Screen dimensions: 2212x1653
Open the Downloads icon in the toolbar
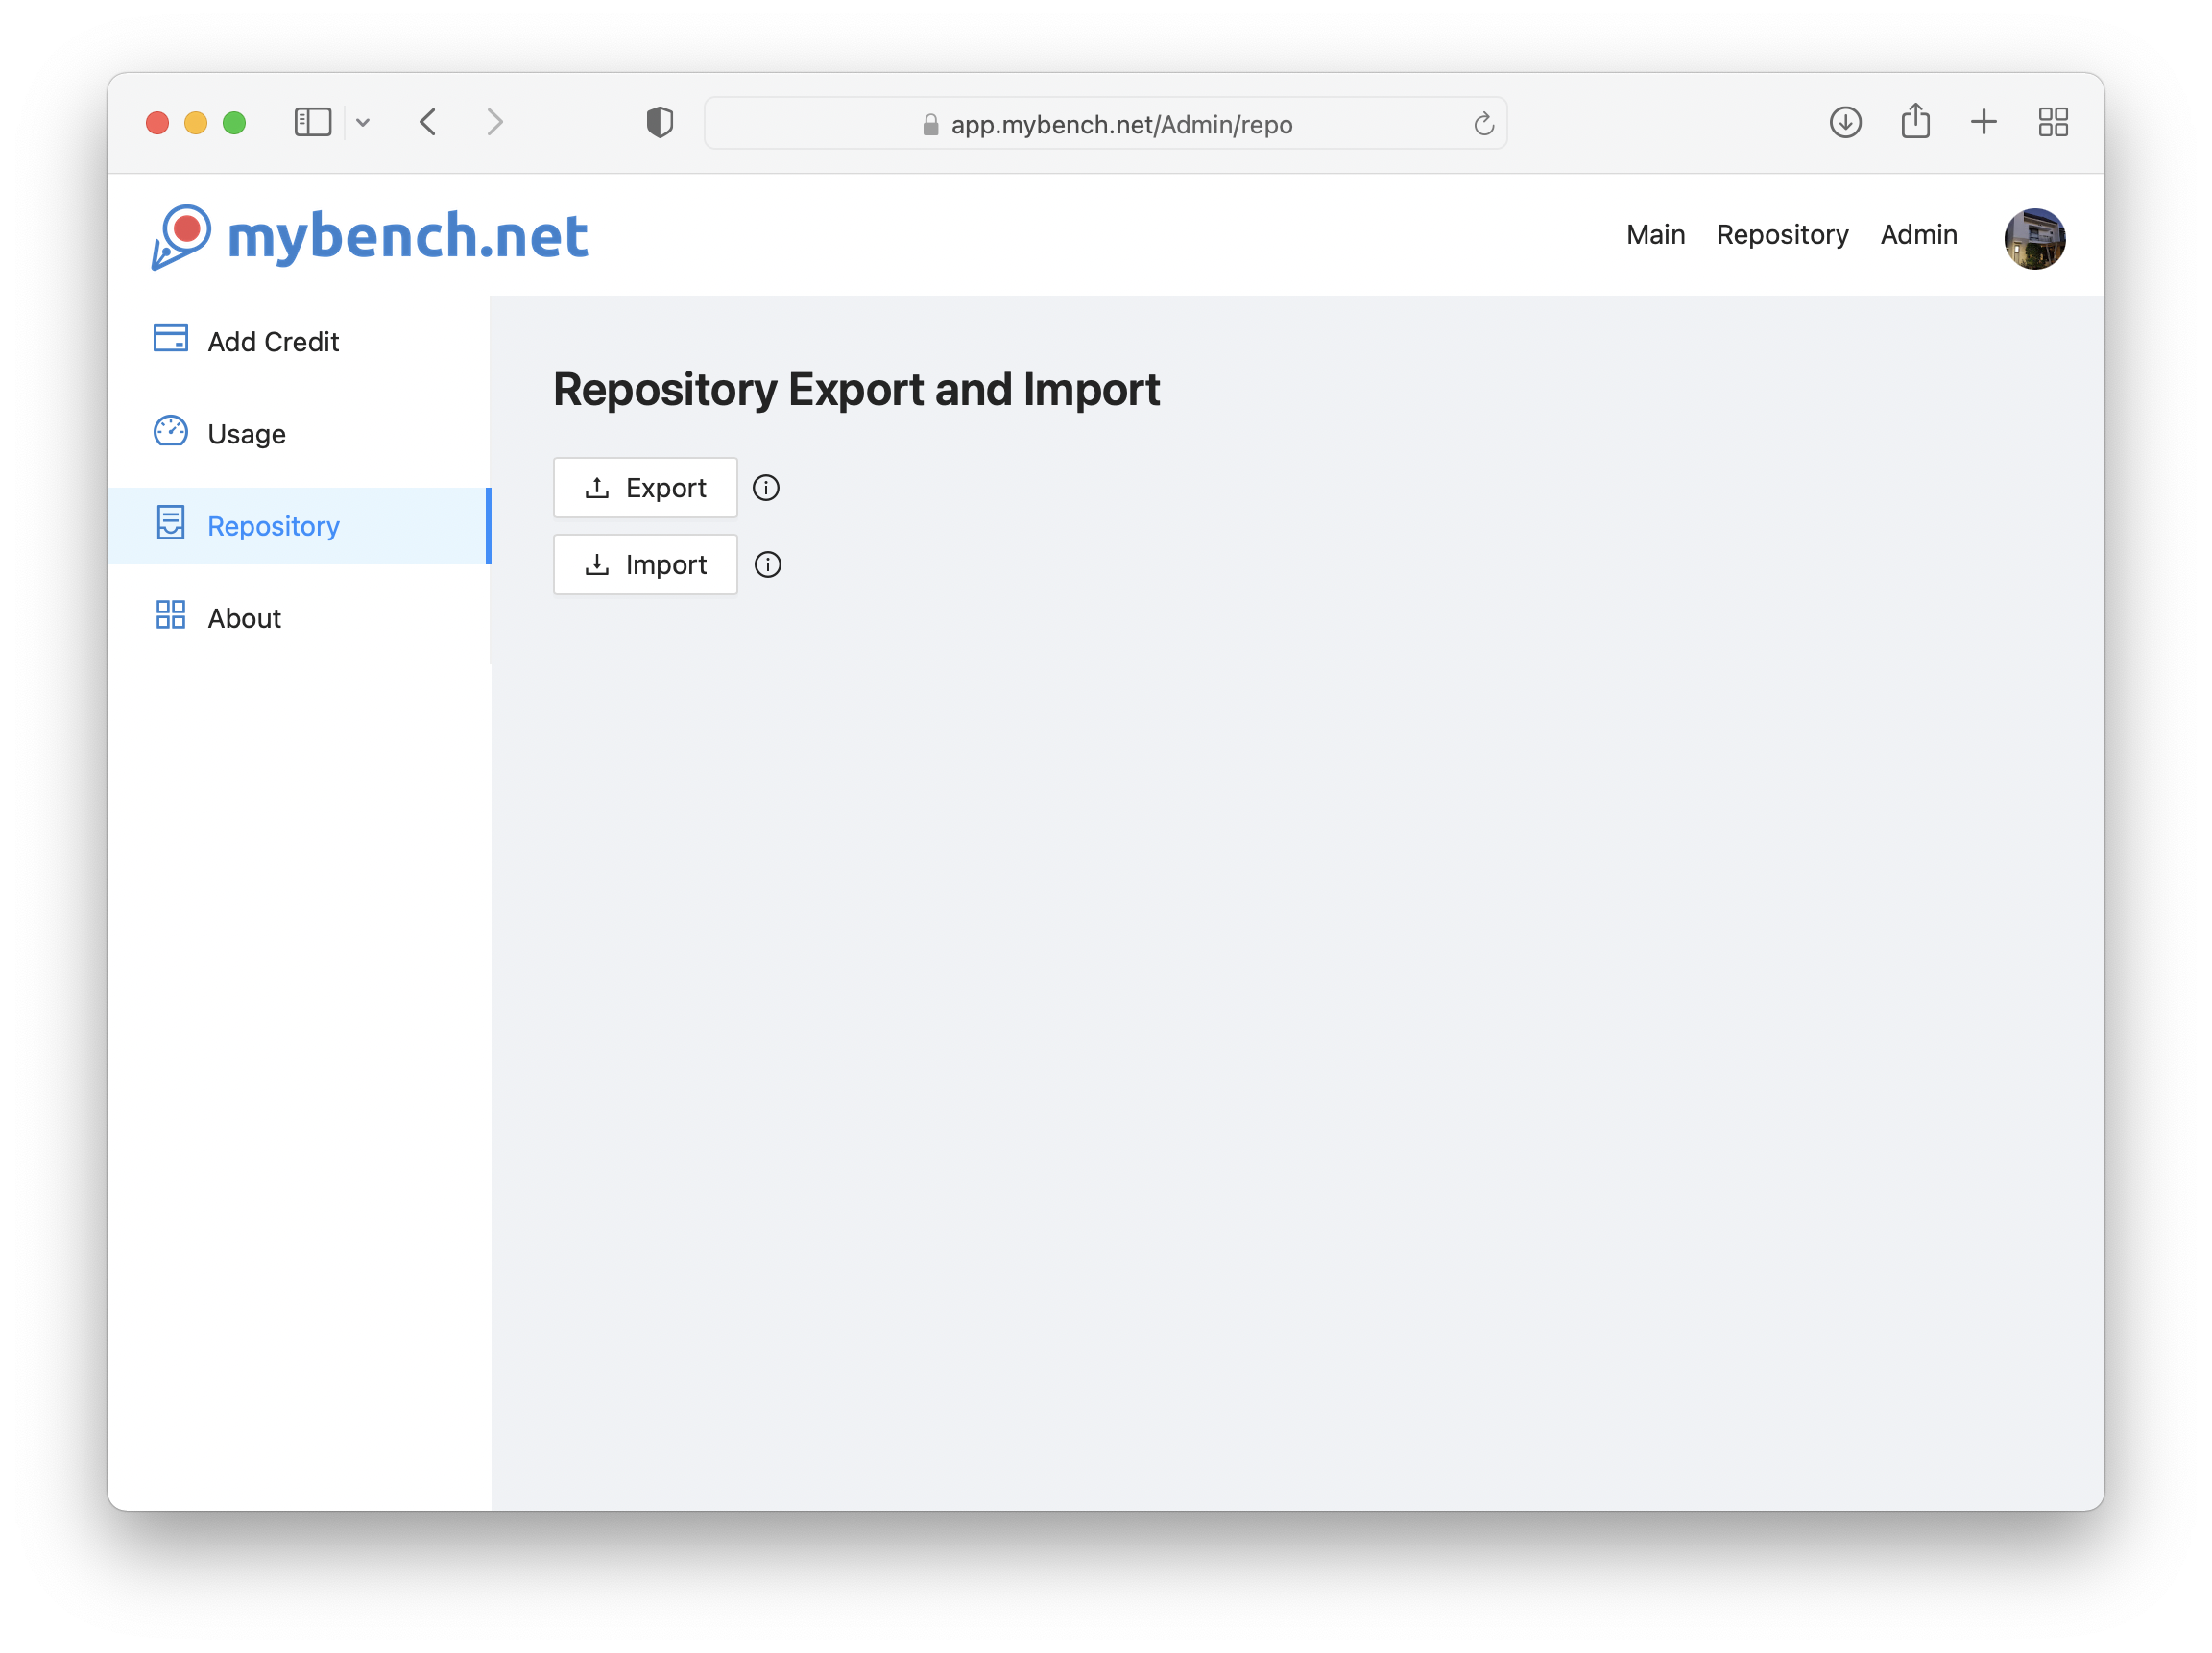[x=1845, y=122]
